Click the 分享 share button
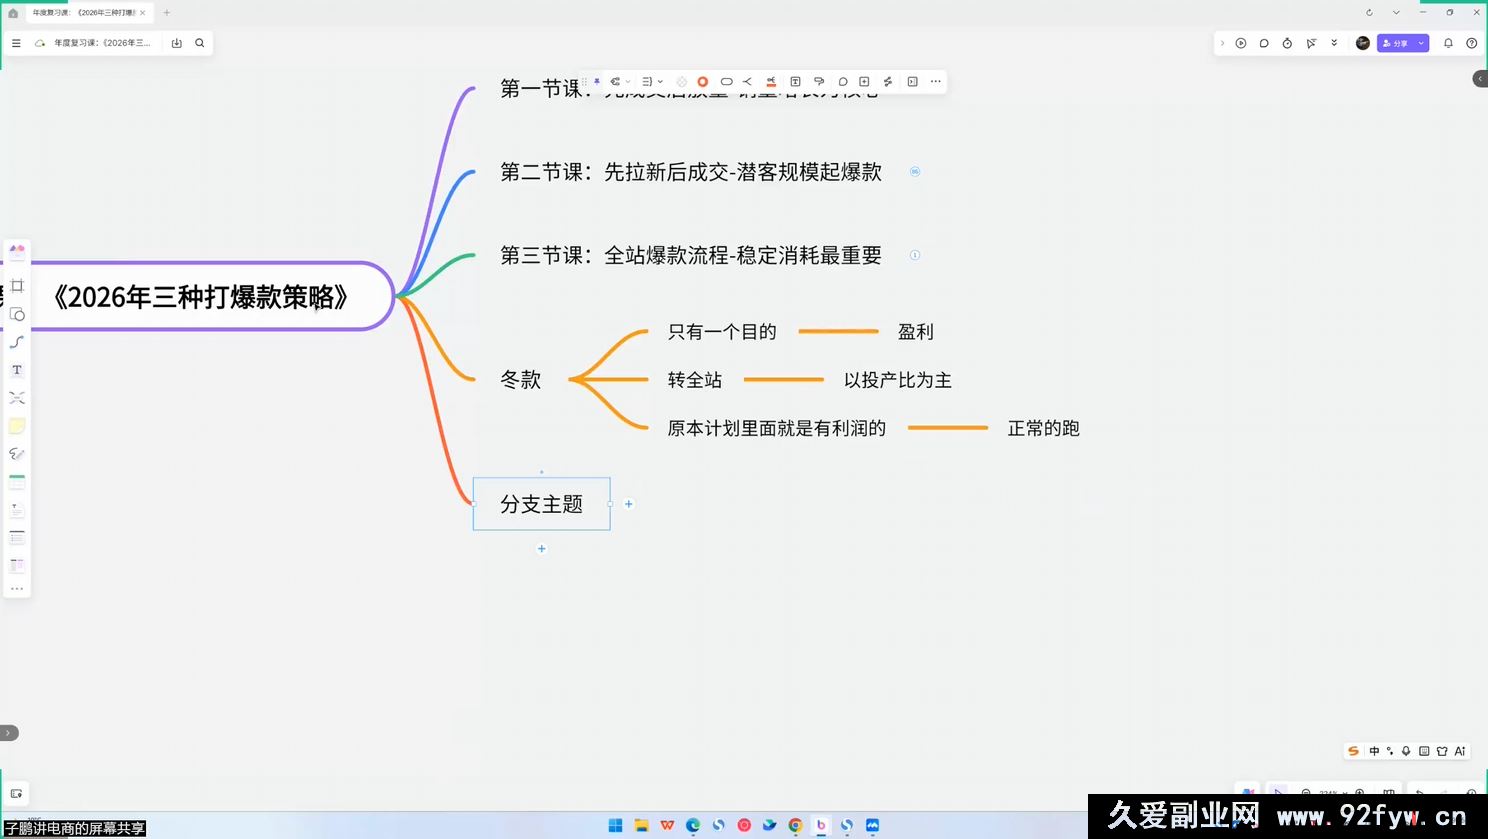Viewport: 1488px width, 839px height. 1398,43
